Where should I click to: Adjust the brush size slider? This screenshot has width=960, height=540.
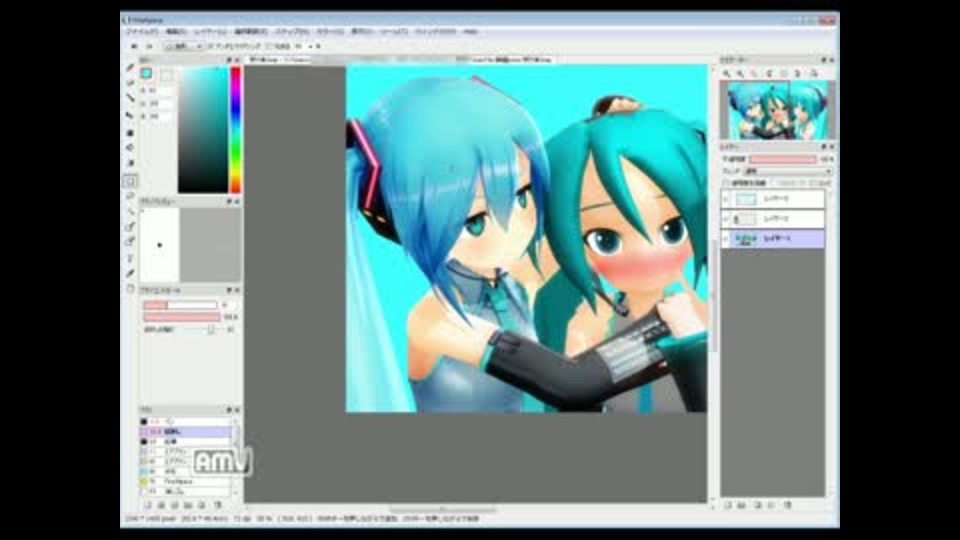tap(181, 305)
